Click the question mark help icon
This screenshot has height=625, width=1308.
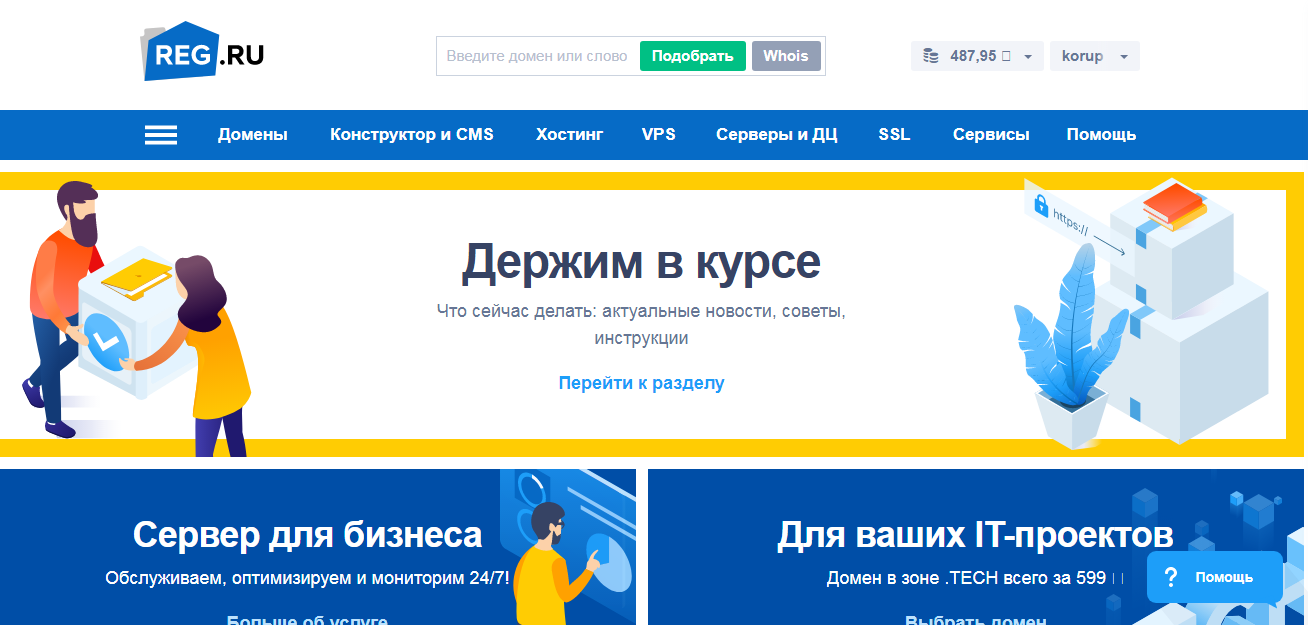tap(1172, 577)
